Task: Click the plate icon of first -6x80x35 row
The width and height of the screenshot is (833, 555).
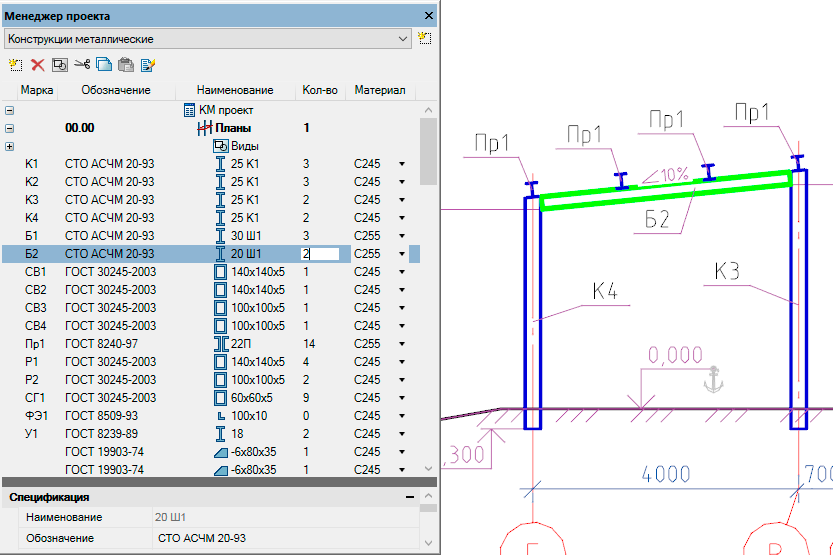Action: [221, 452]
